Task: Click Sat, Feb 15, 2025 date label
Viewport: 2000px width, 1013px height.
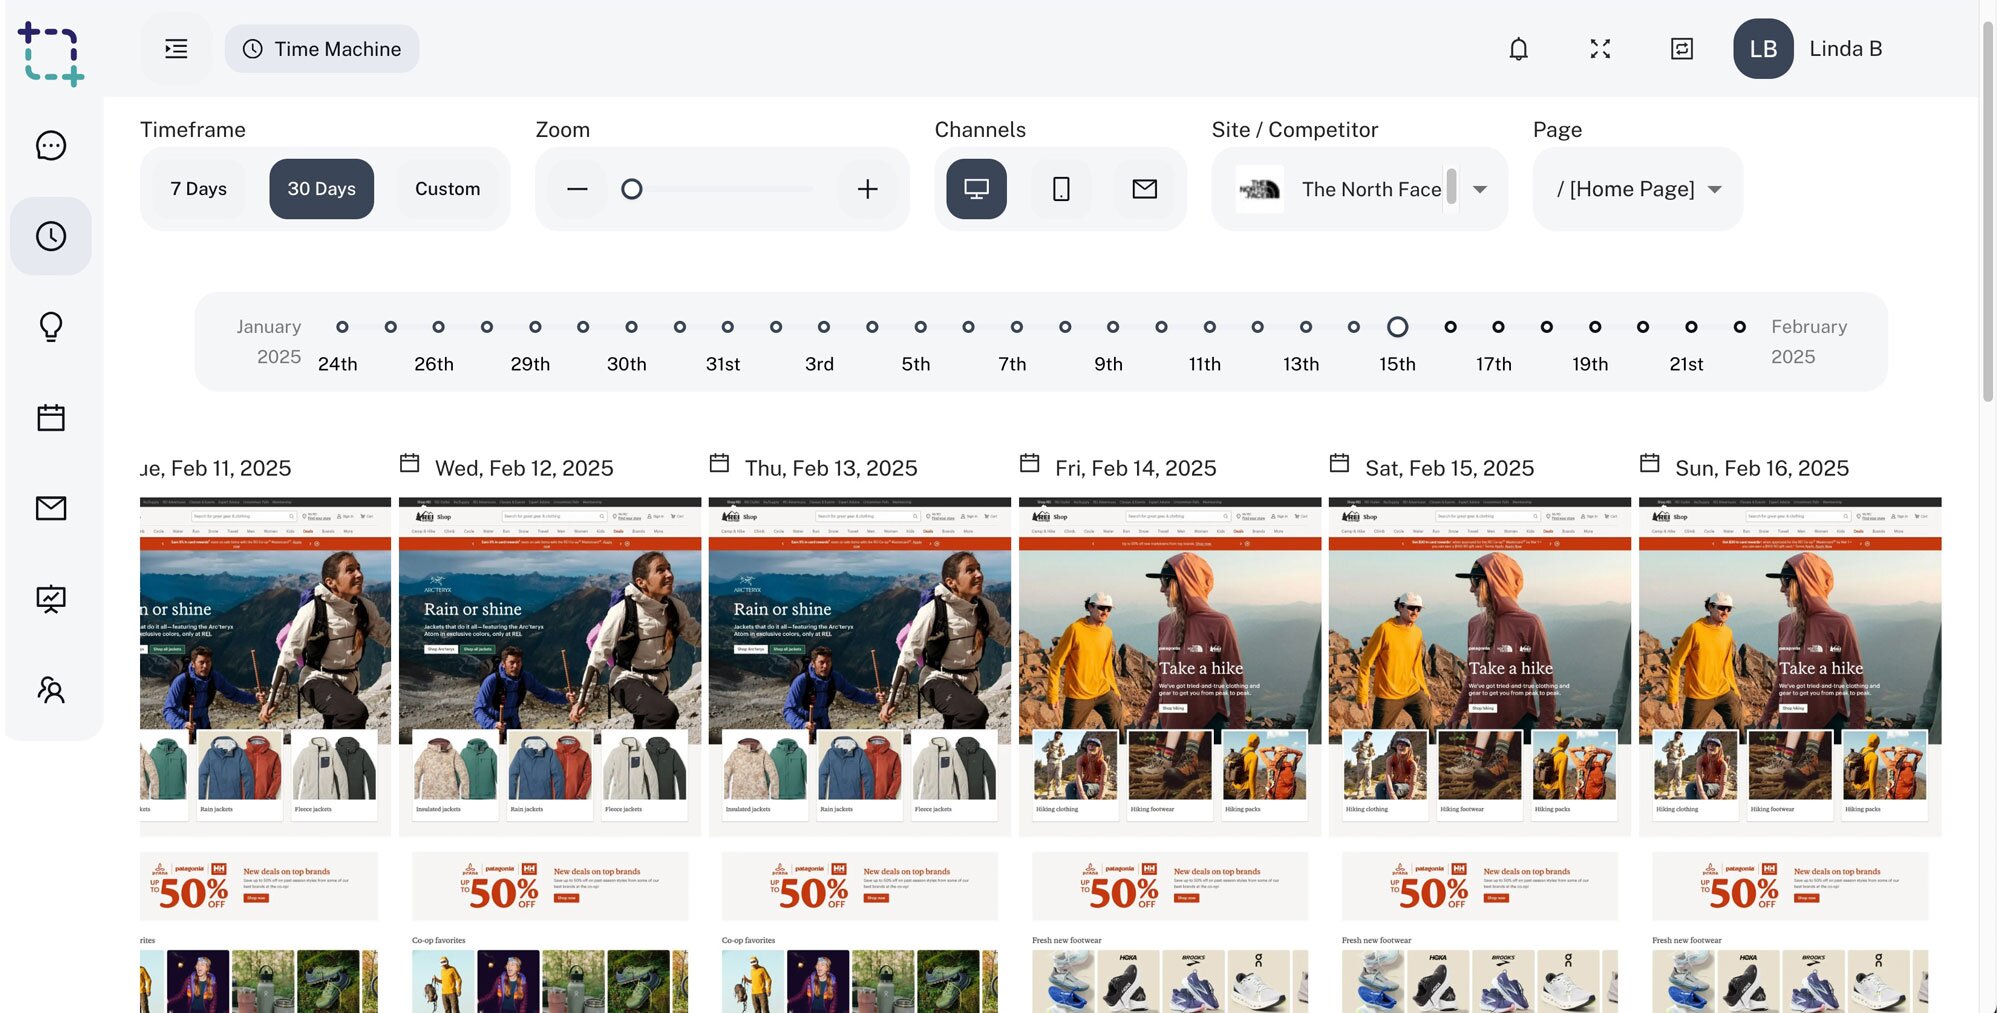Action: tap(1450, 468)
